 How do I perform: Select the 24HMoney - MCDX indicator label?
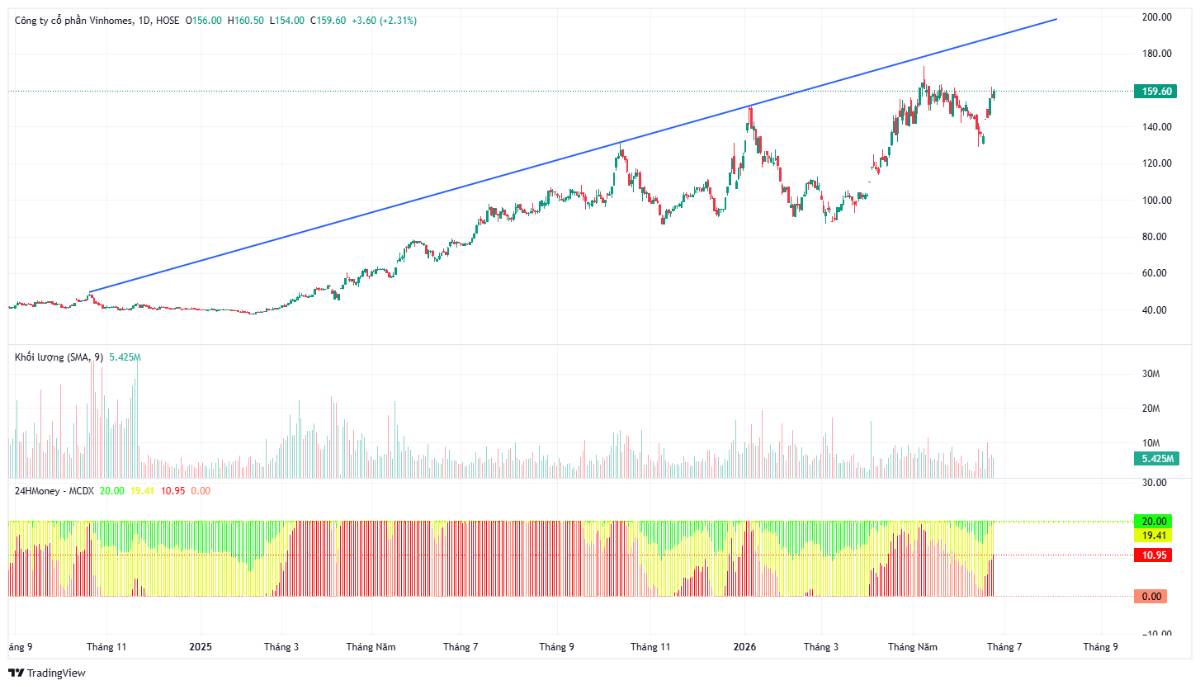54,491
